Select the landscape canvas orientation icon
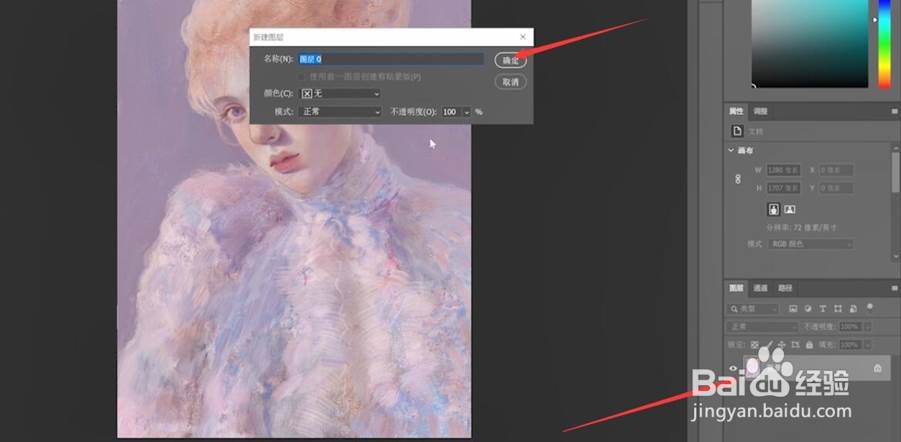 790,209
